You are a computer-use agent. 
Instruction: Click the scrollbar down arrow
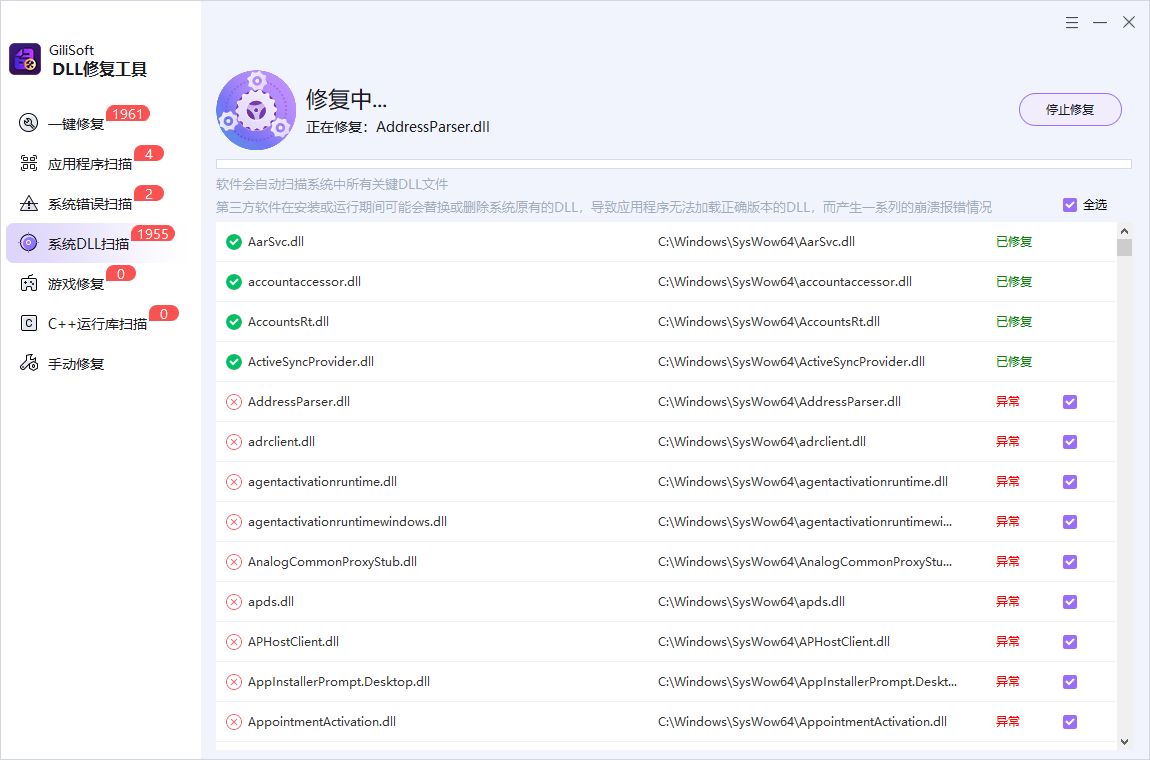pyautogui.click(x=1124, y=741)
